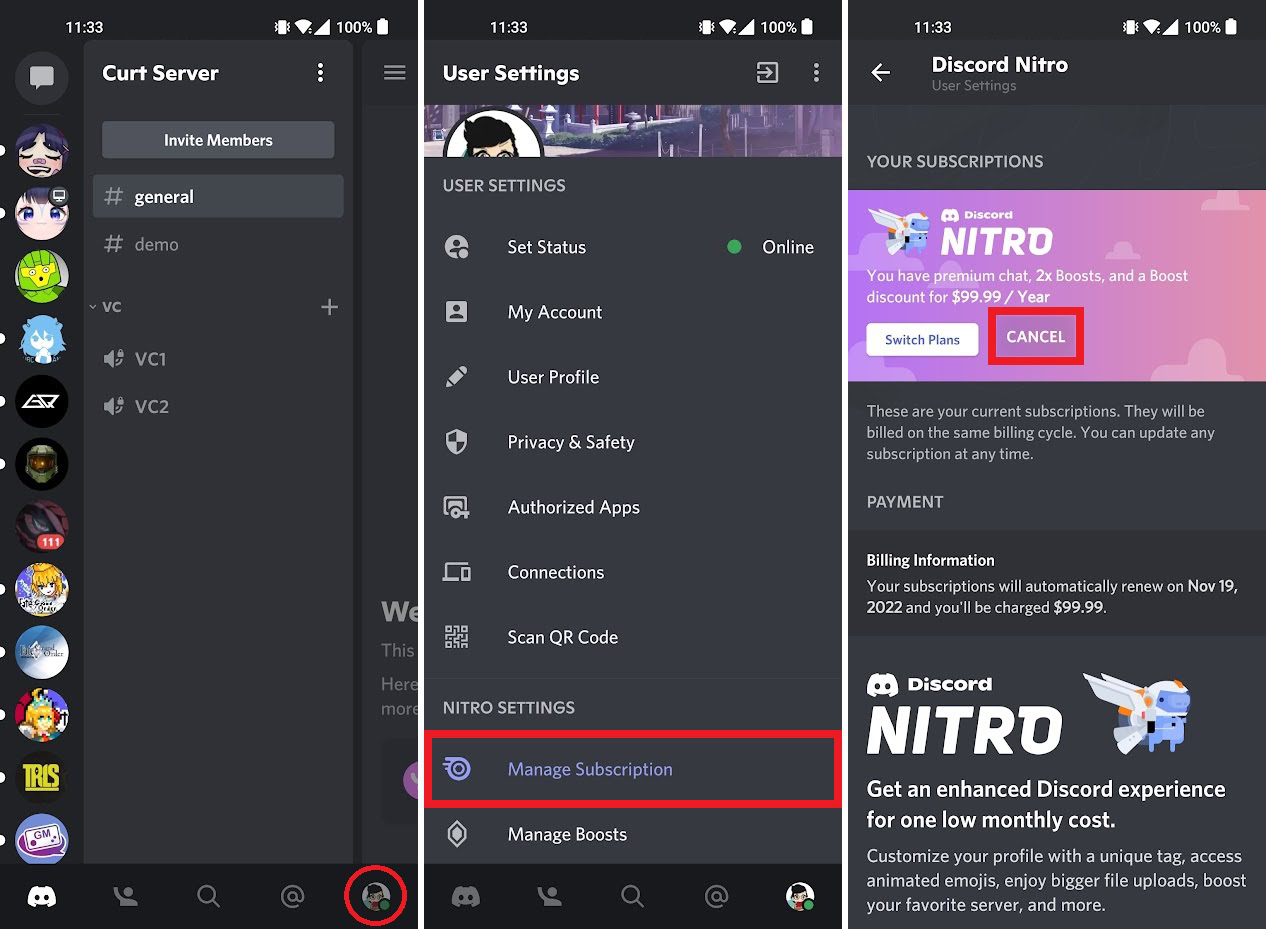This screenshot has height=929, width=1266.
Task: Open Set Status setting
Action: click(632, 247)
